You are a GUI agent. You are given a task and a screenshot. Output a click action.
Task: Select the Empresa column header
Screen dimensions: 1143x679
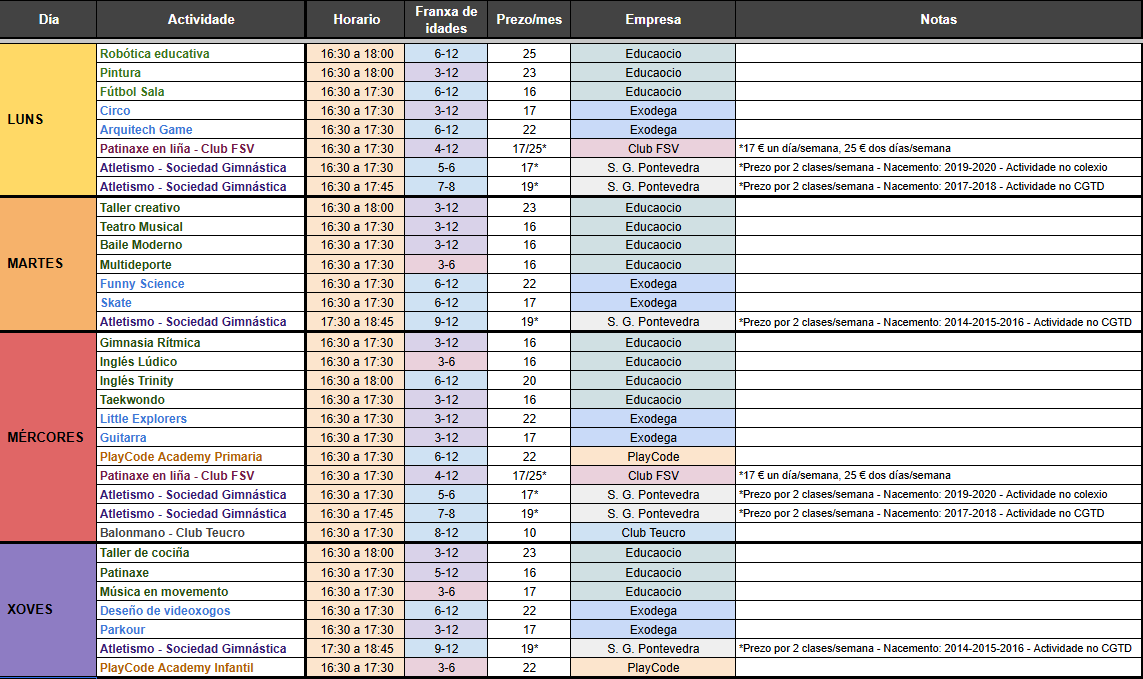pos(653,20)
